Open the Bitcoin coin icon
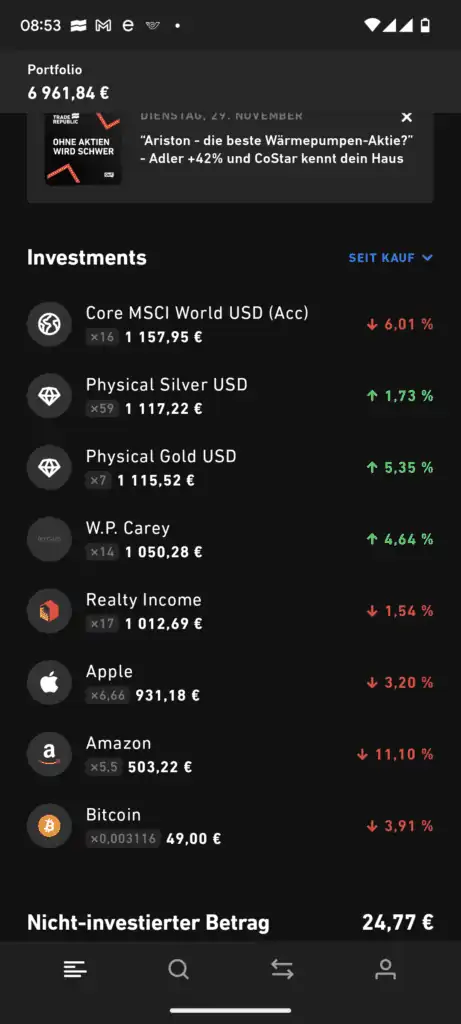 point(49,827)
